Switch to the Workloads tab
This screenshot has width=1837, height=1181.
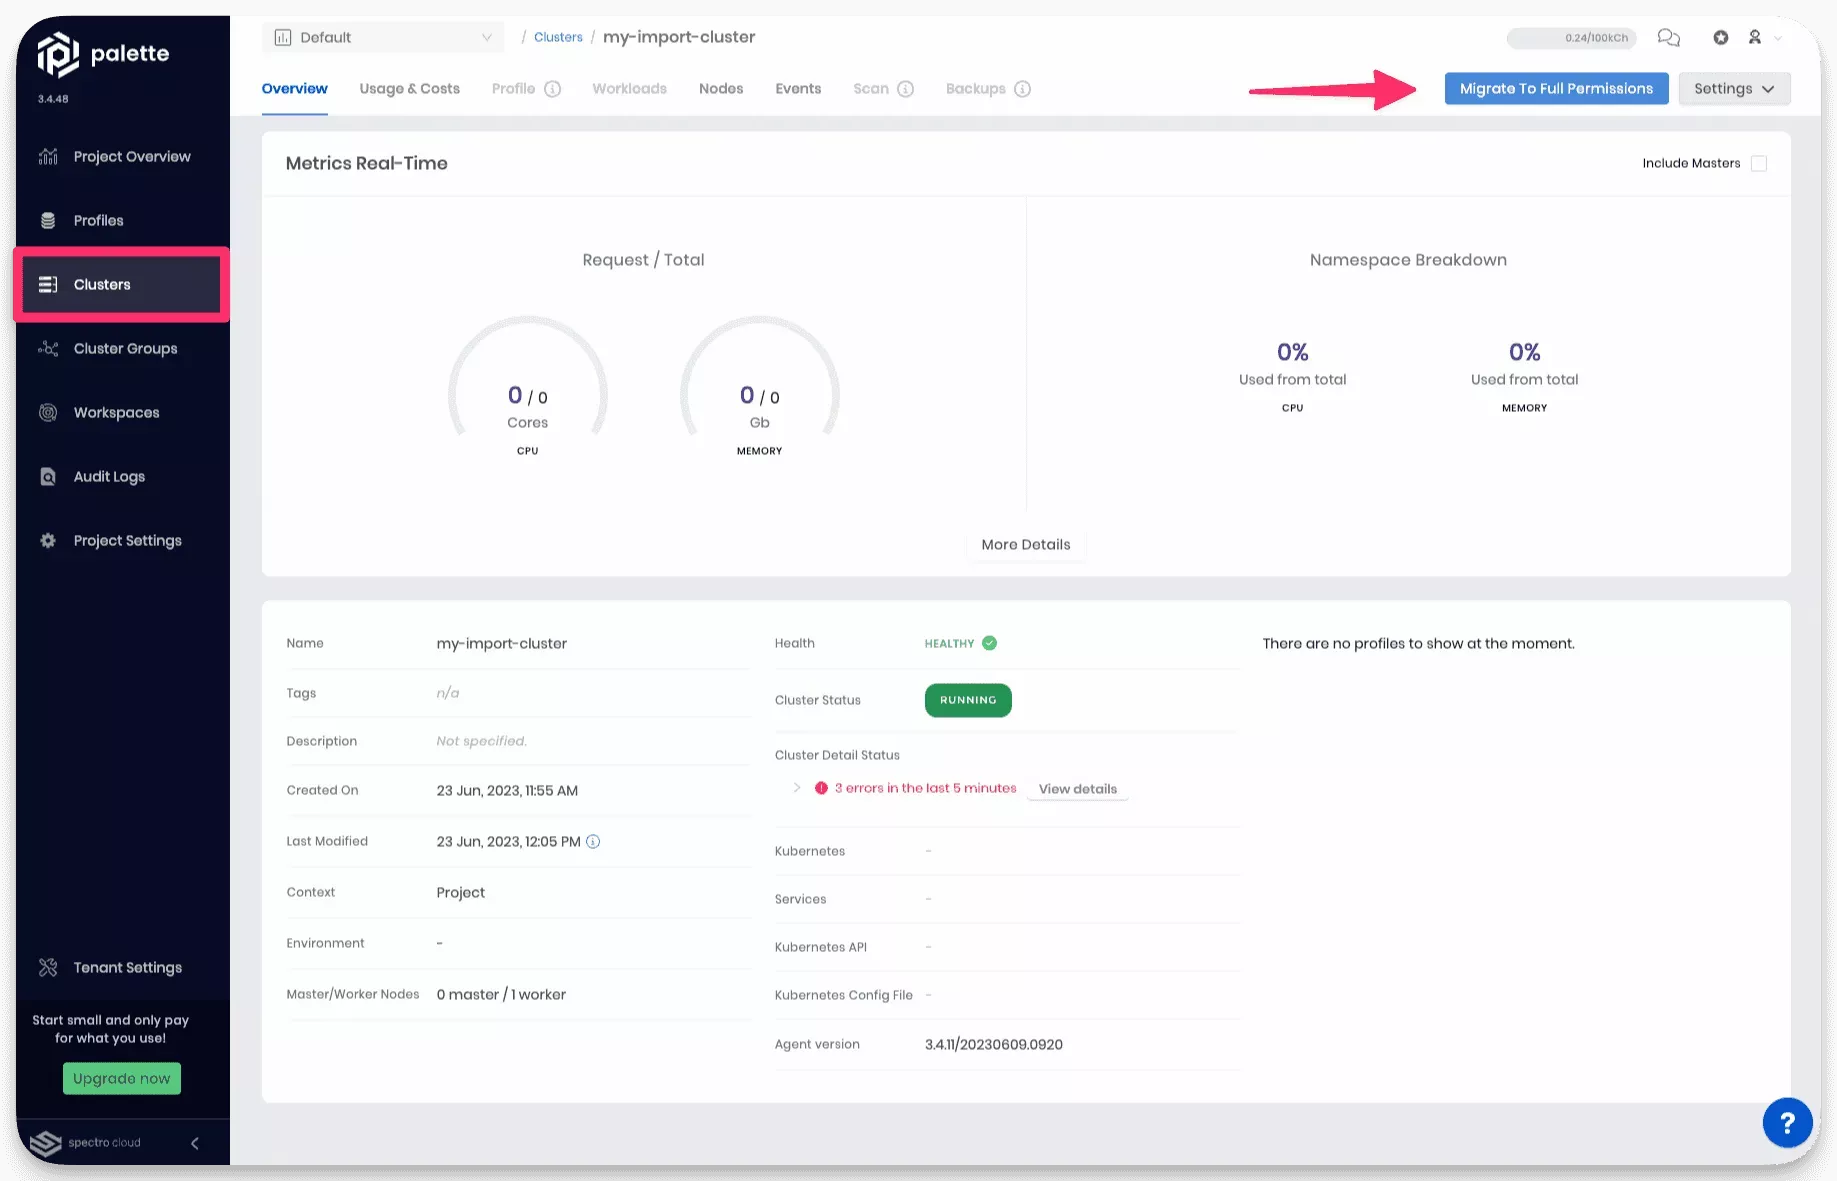pos(629,88)
